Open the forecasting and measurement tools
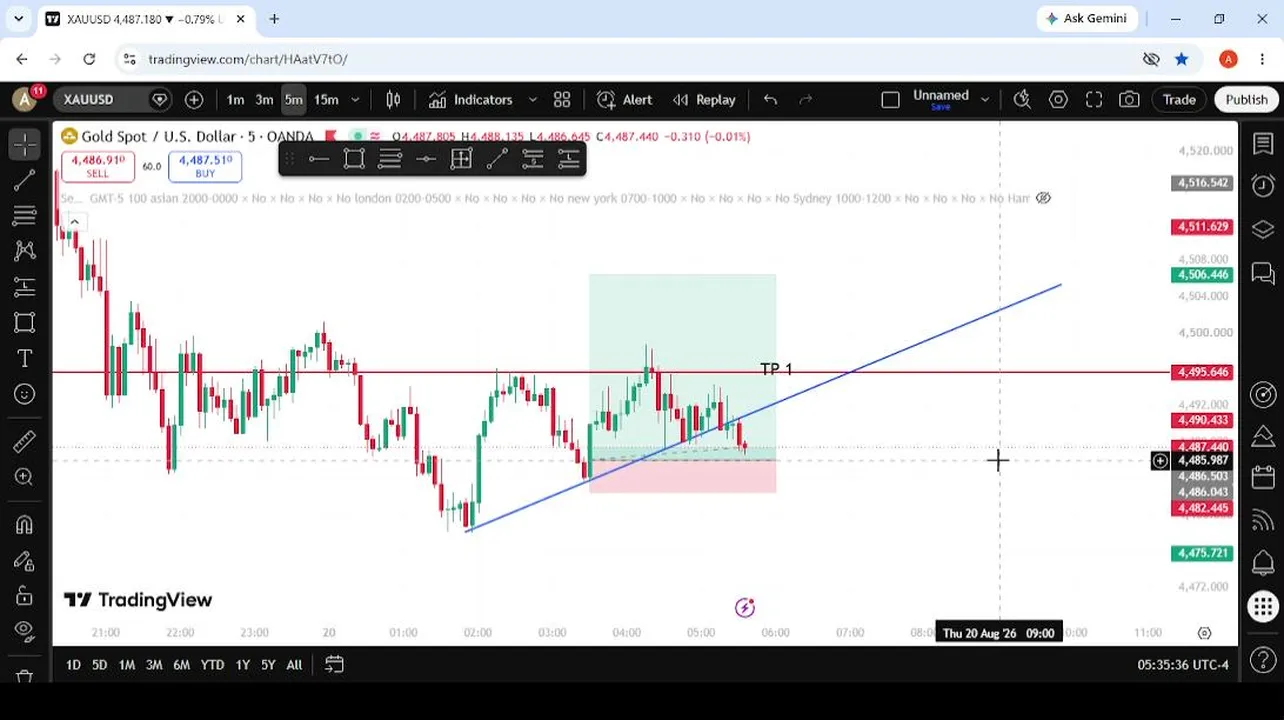Image resolution: width=1284 pixels, height=720 pixels. pyautogui.click(x=25, y=287)
